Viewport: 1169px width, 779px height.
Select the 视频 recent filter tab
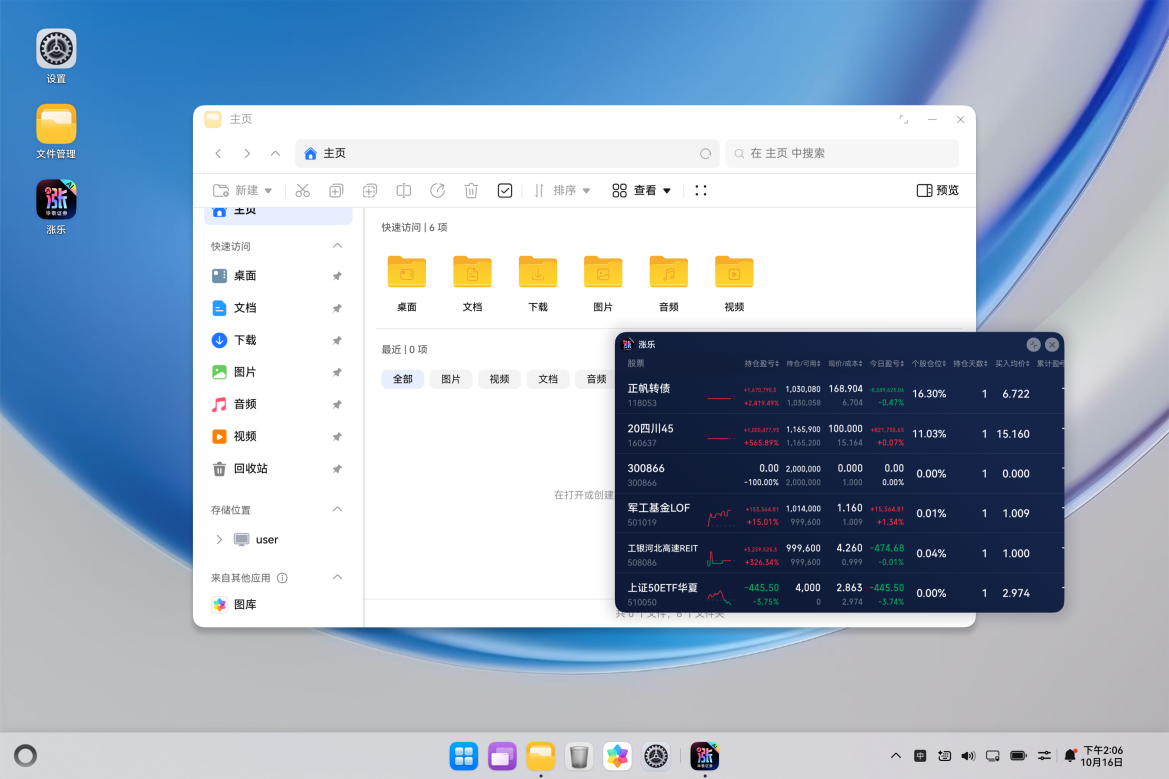[500, 379]
